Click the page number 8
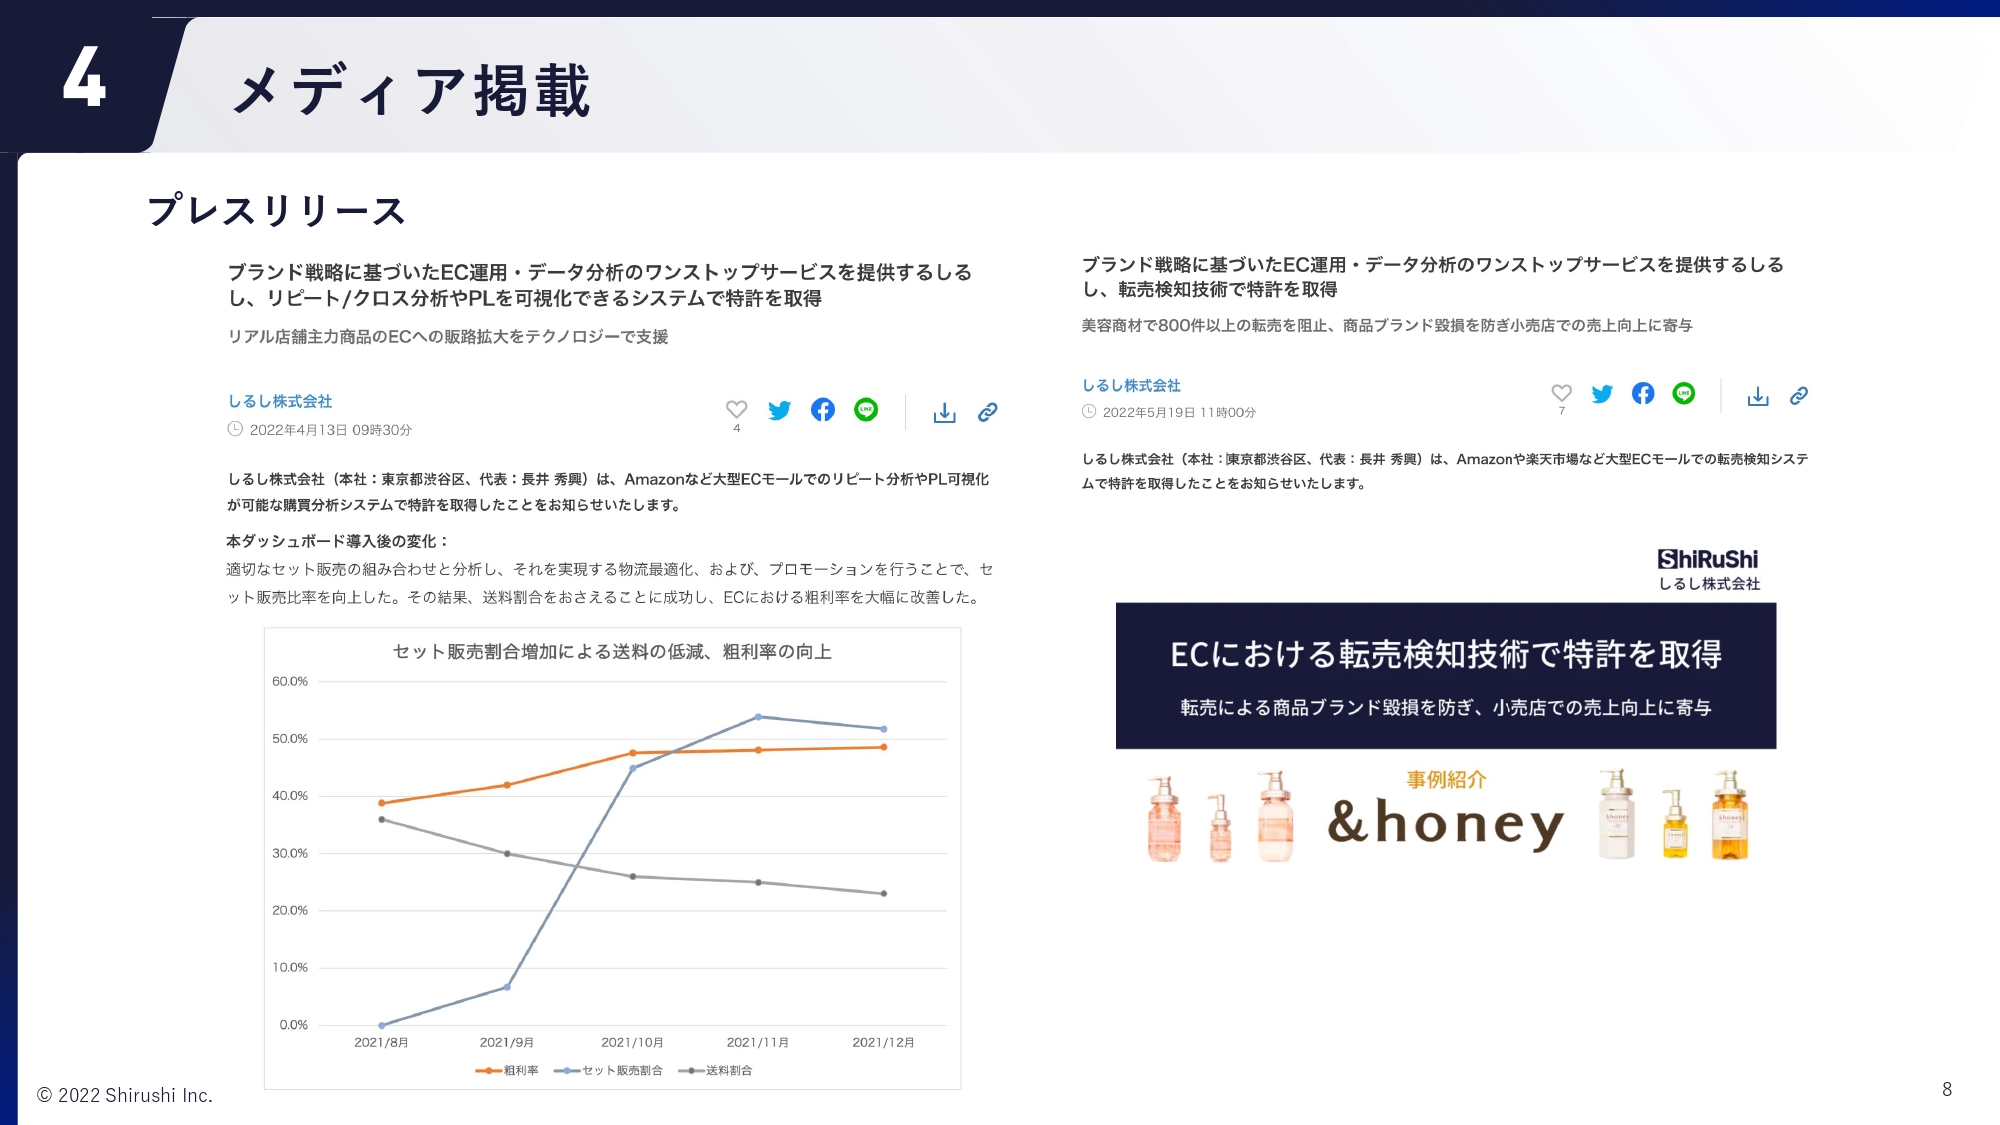Screen dimensions: 2000x1125 tap(1947, 1089)
